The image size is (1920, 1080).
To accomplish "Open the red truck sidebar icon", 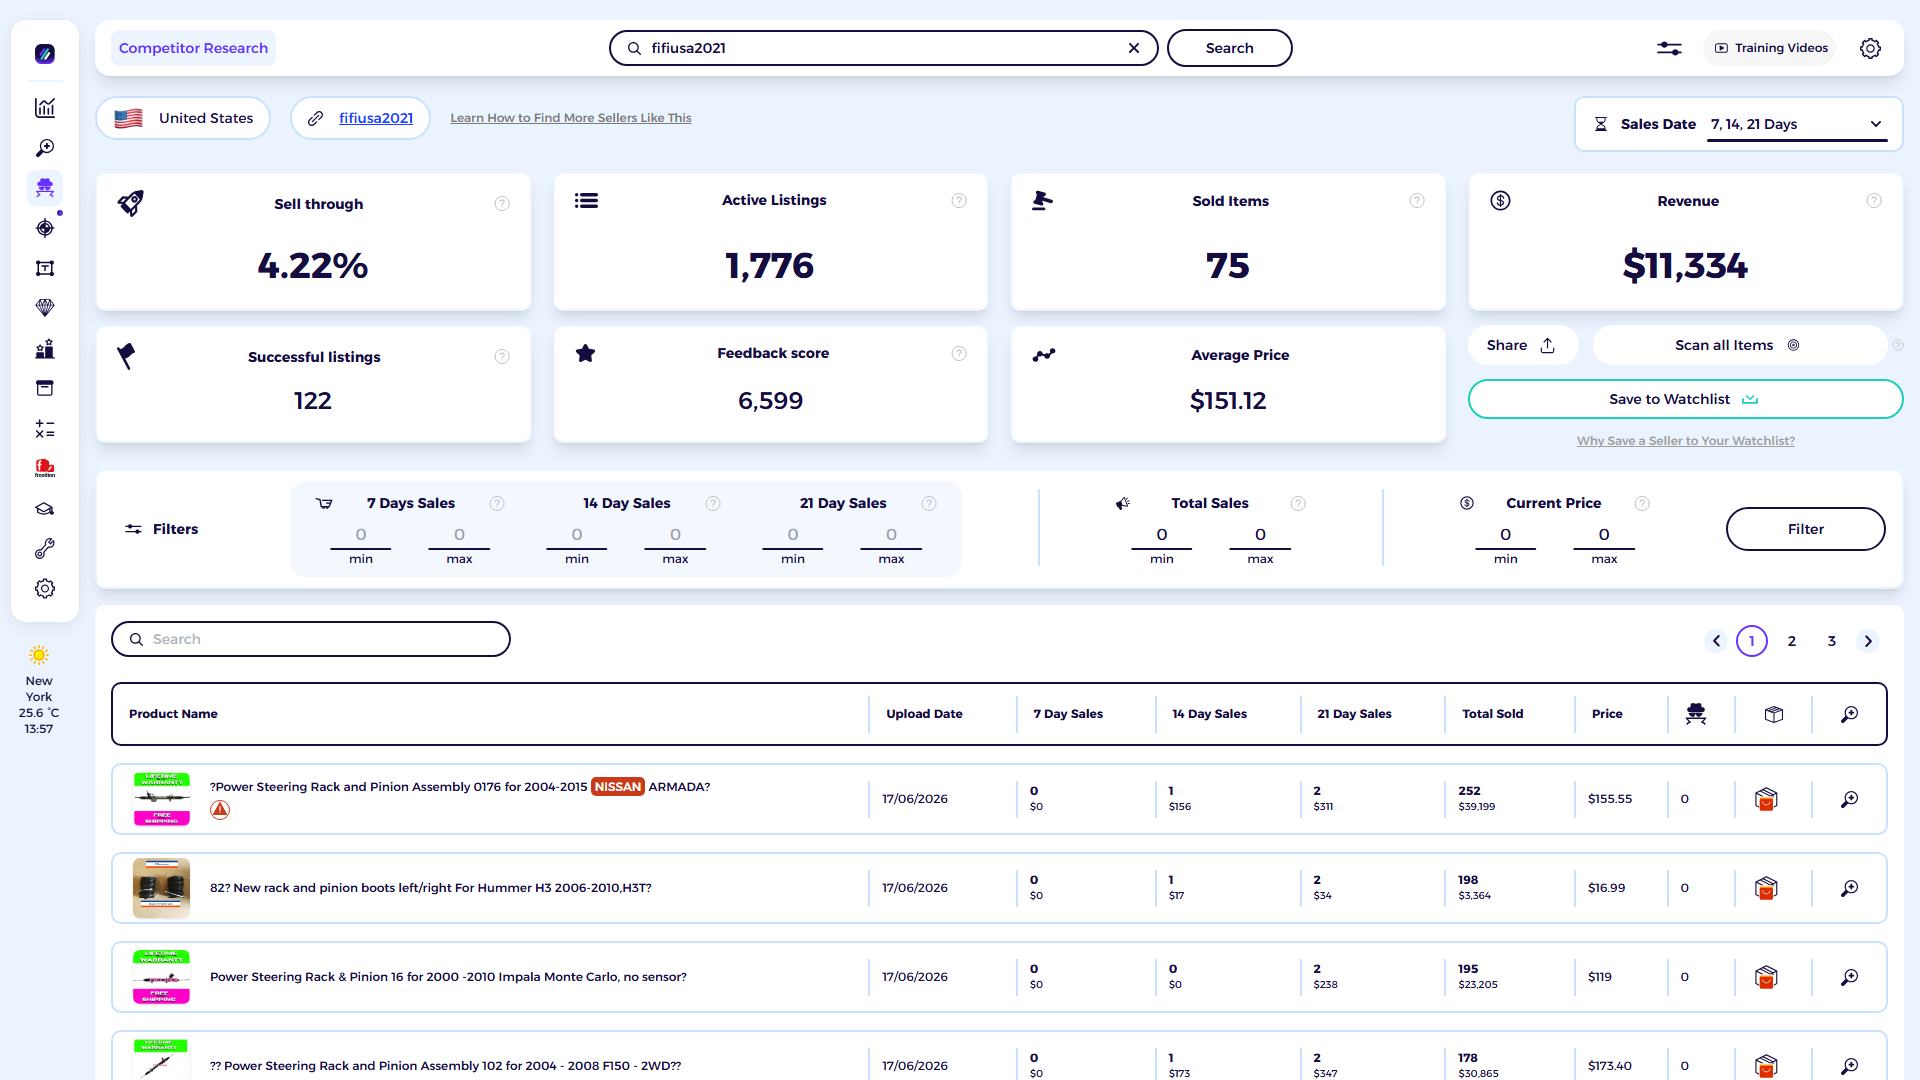I will click(x=44, y=468).
